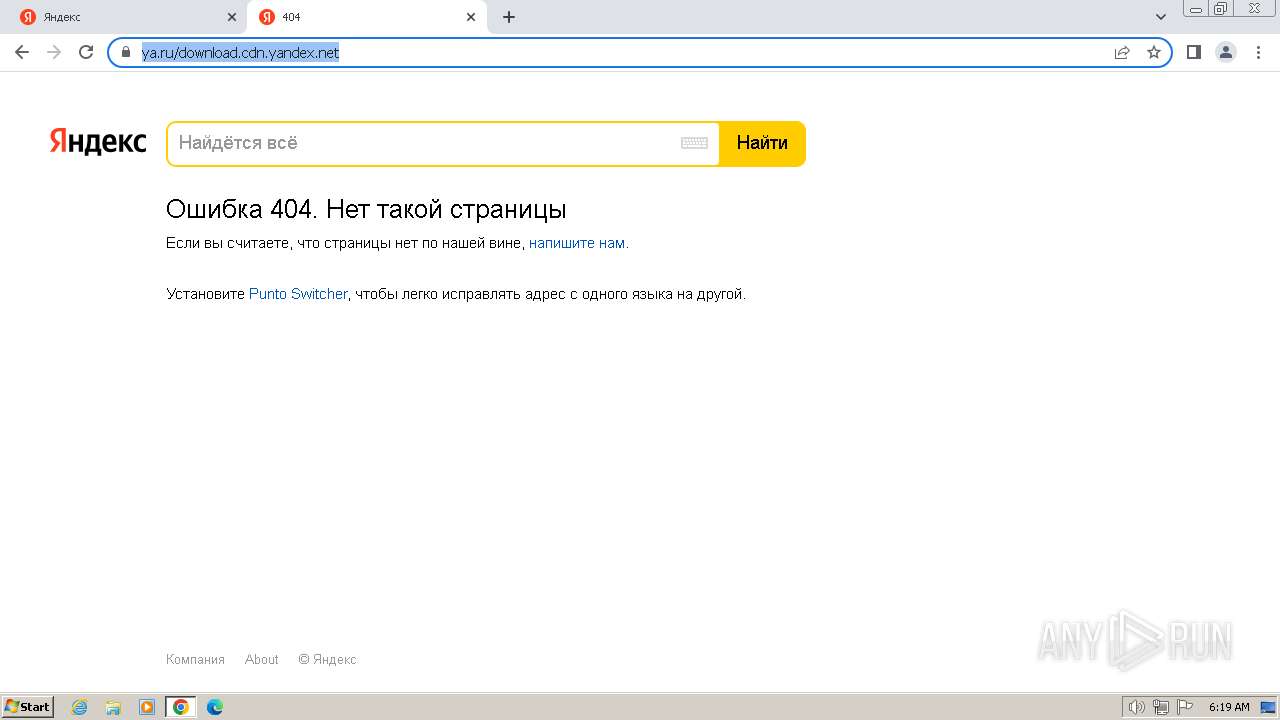Expand the tab search dropdown arrow
Viewport: 1280px width, 720px height.
[x=1161, y=17]
